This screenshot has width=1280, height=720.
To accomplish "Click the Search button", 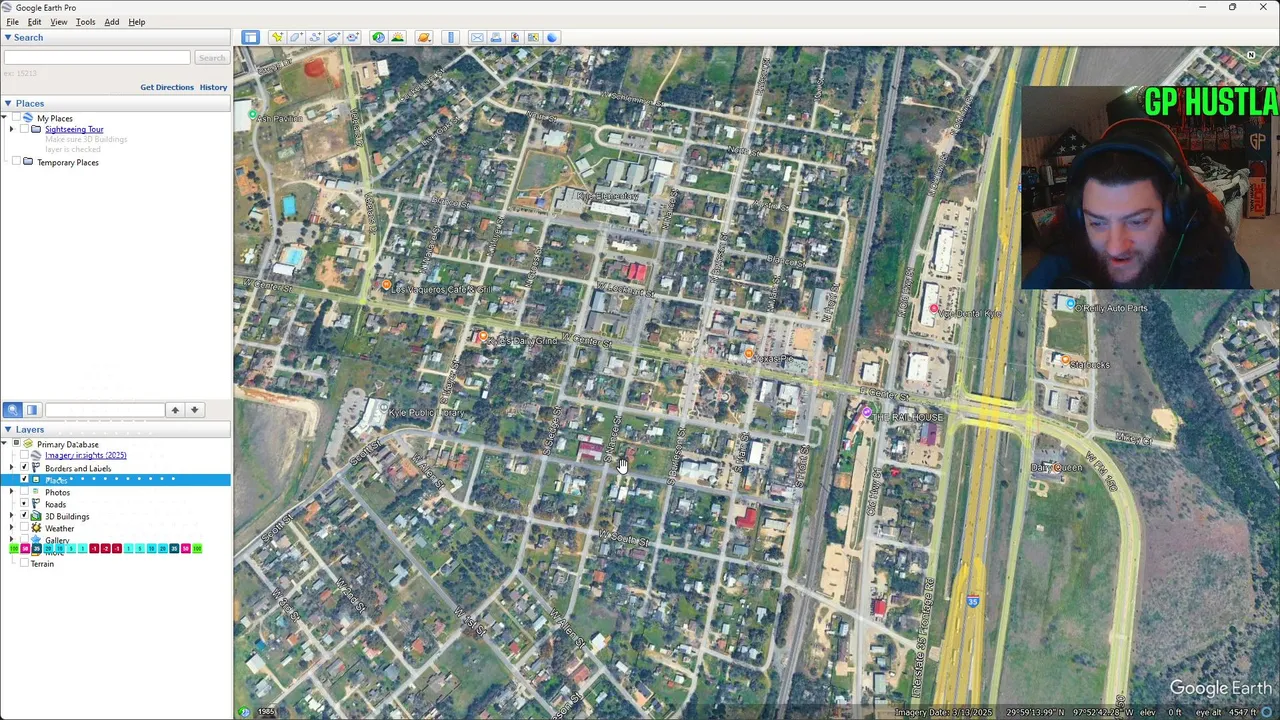I will point(211,58).
